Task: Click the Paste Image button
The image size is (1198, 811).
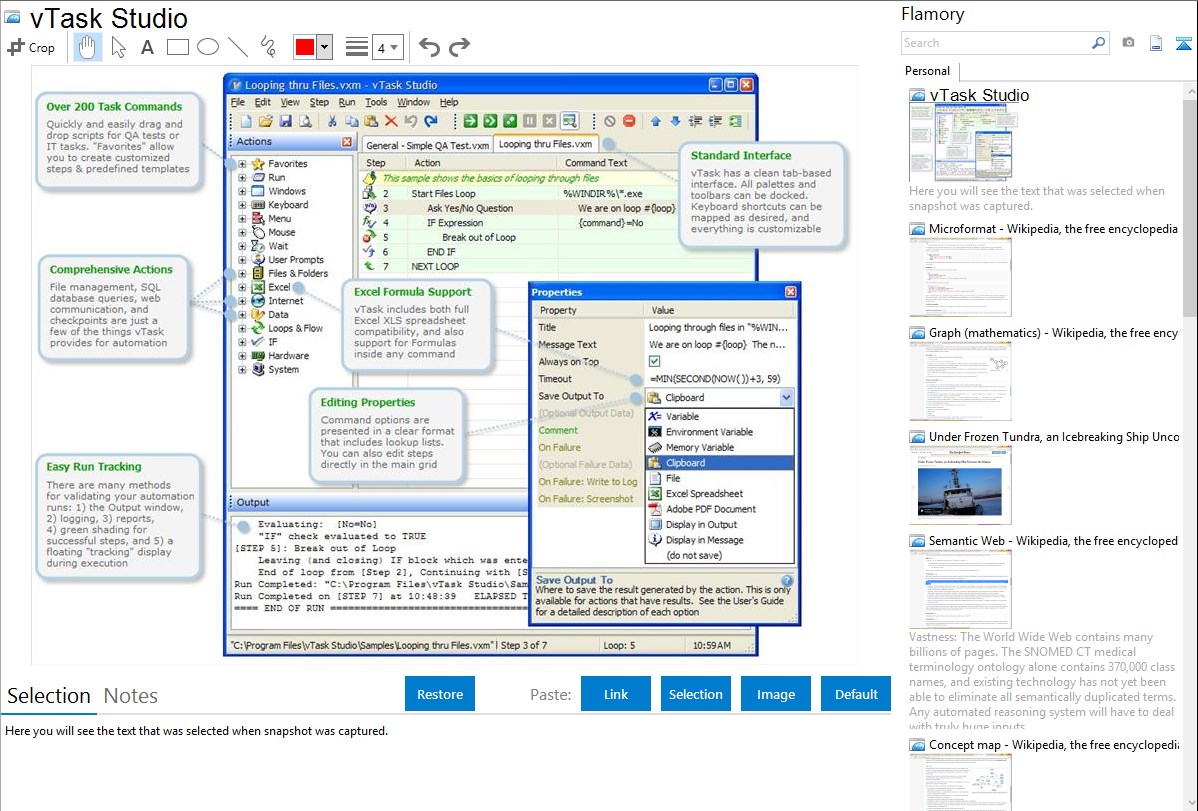Action: coord(775,694)
